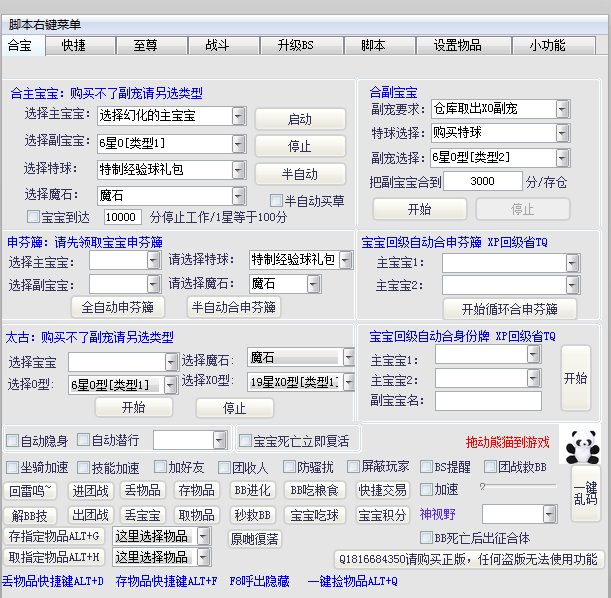Click the 解BB技 button

[x=30, y=516]
